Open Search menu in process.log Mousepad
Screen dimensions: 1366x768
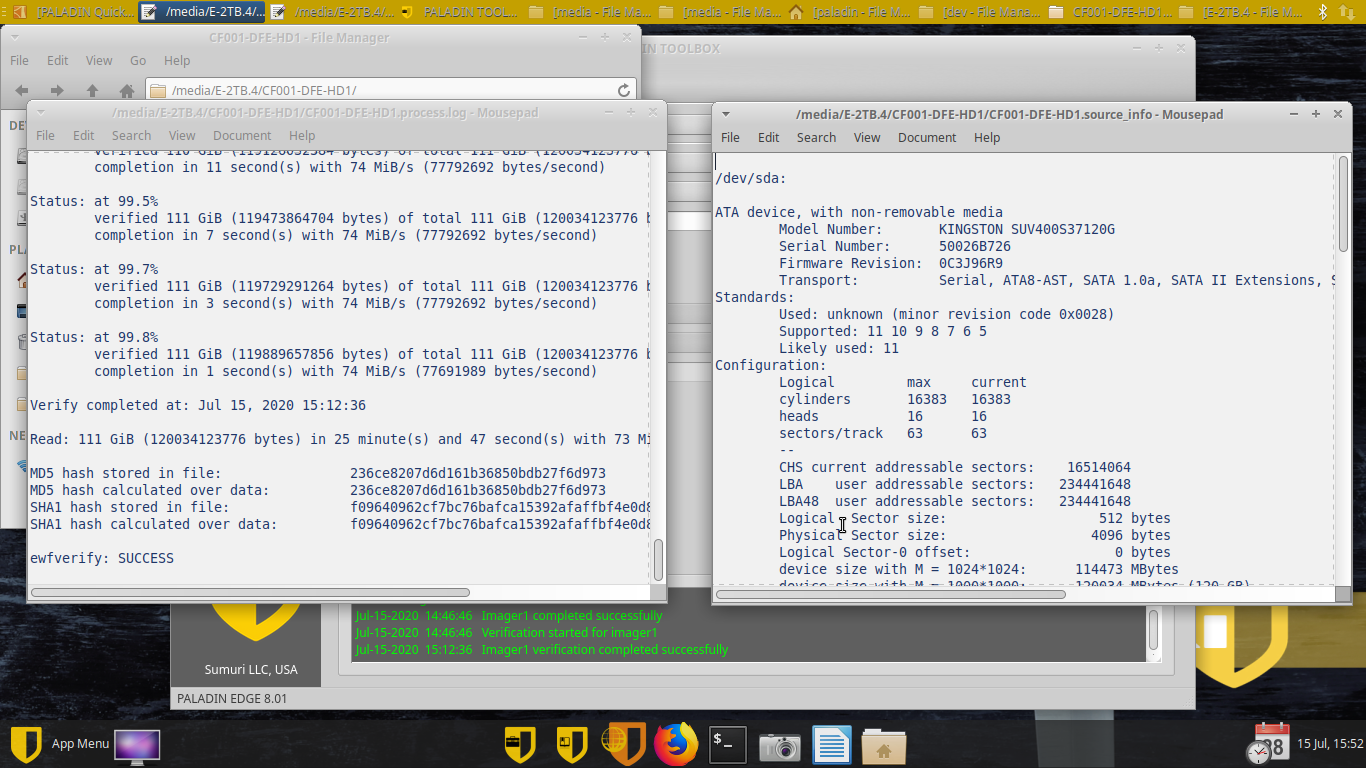[131, 135]
